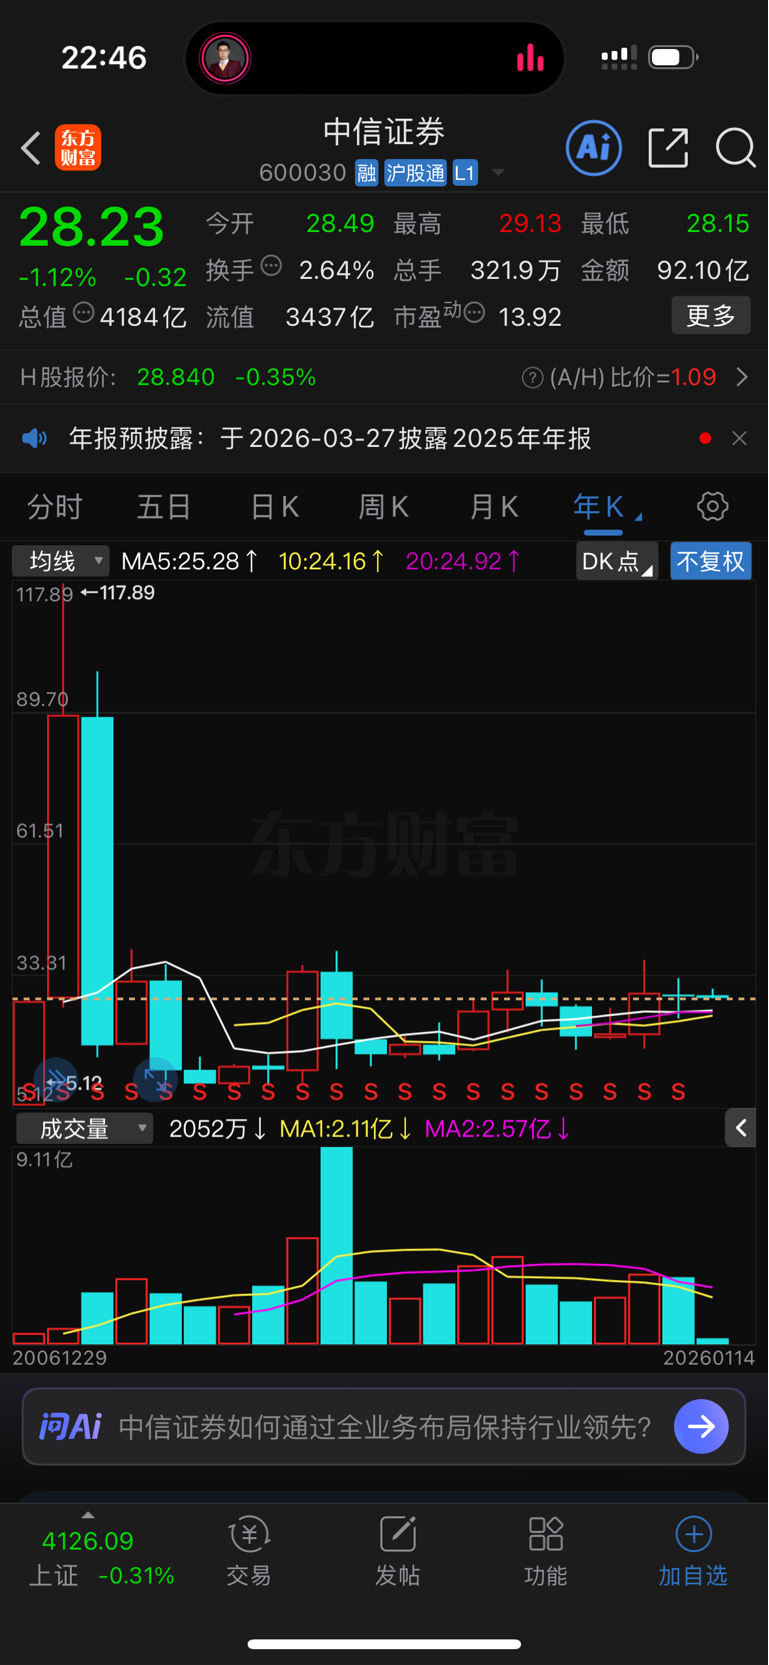Tap the 换手 info icon

click(x=271, y=266)
